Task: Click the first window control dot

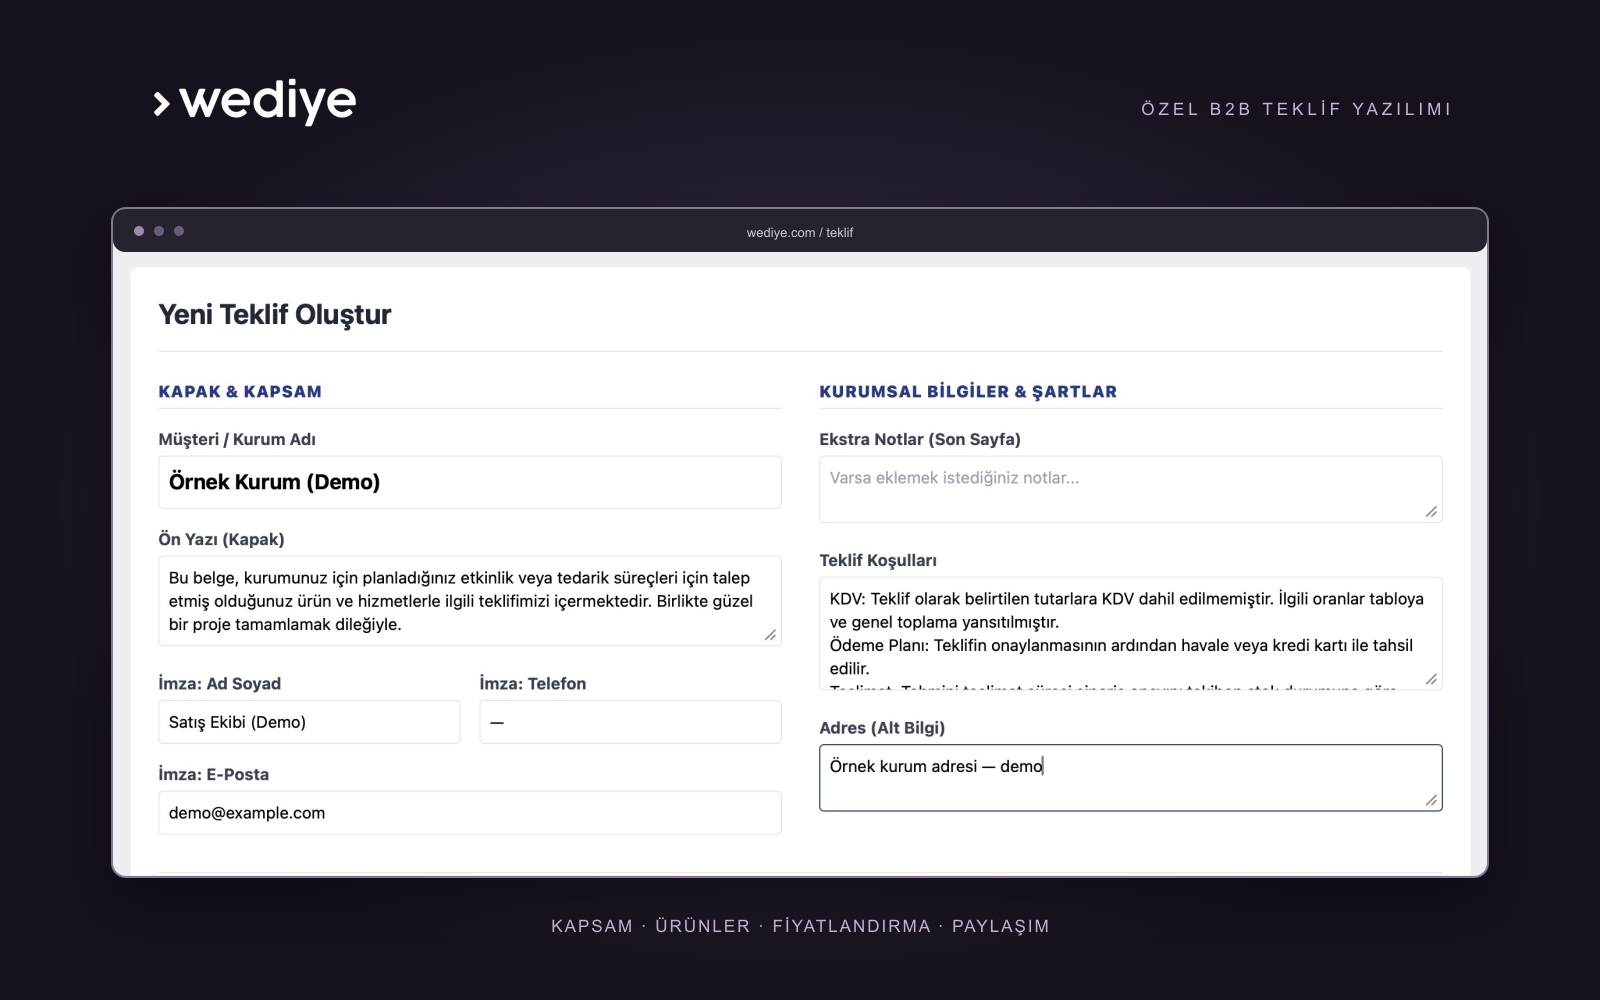Action: [x=139, y=231]
